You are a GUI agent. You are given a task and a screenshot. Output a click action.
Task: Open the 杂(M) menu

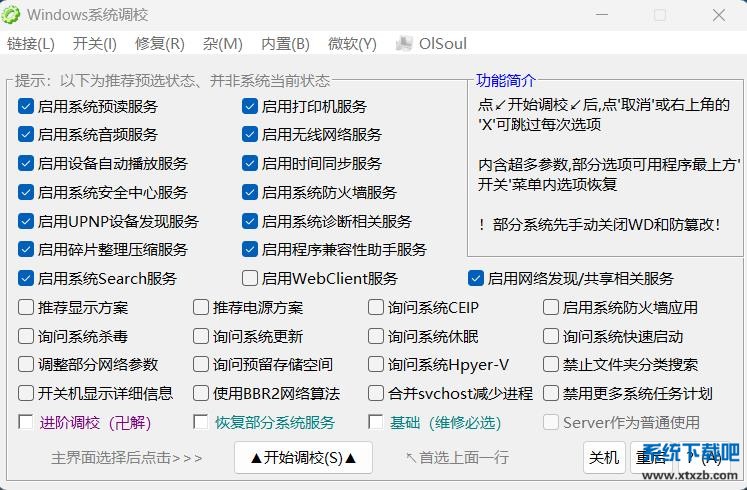coord(222,44)
